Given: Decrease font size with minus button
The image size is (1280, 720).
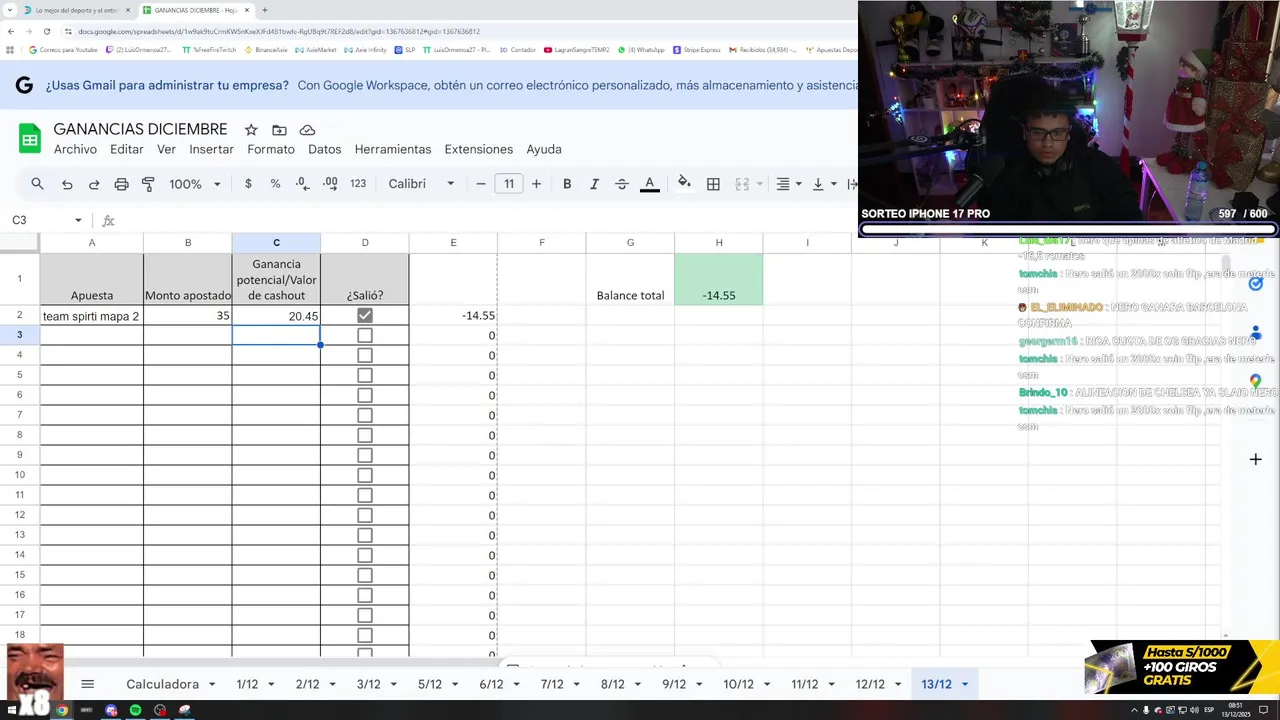Looking at the screenshot, I should coord(481,184).
